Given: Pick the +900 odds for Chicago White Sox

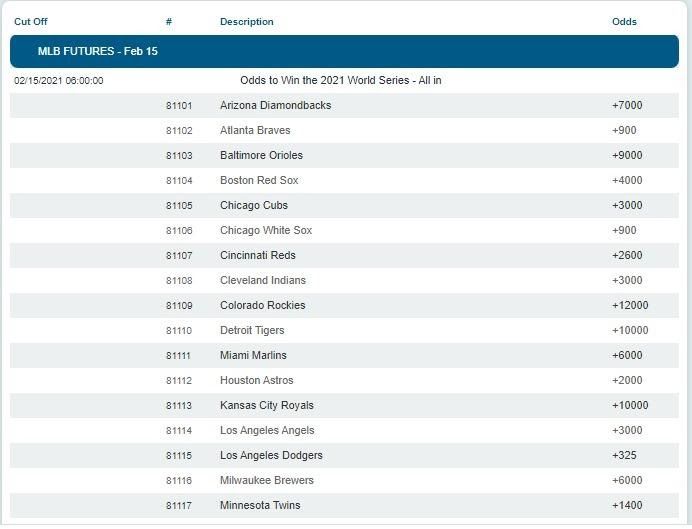Looking at the screenshot, I should click(624, 230).
